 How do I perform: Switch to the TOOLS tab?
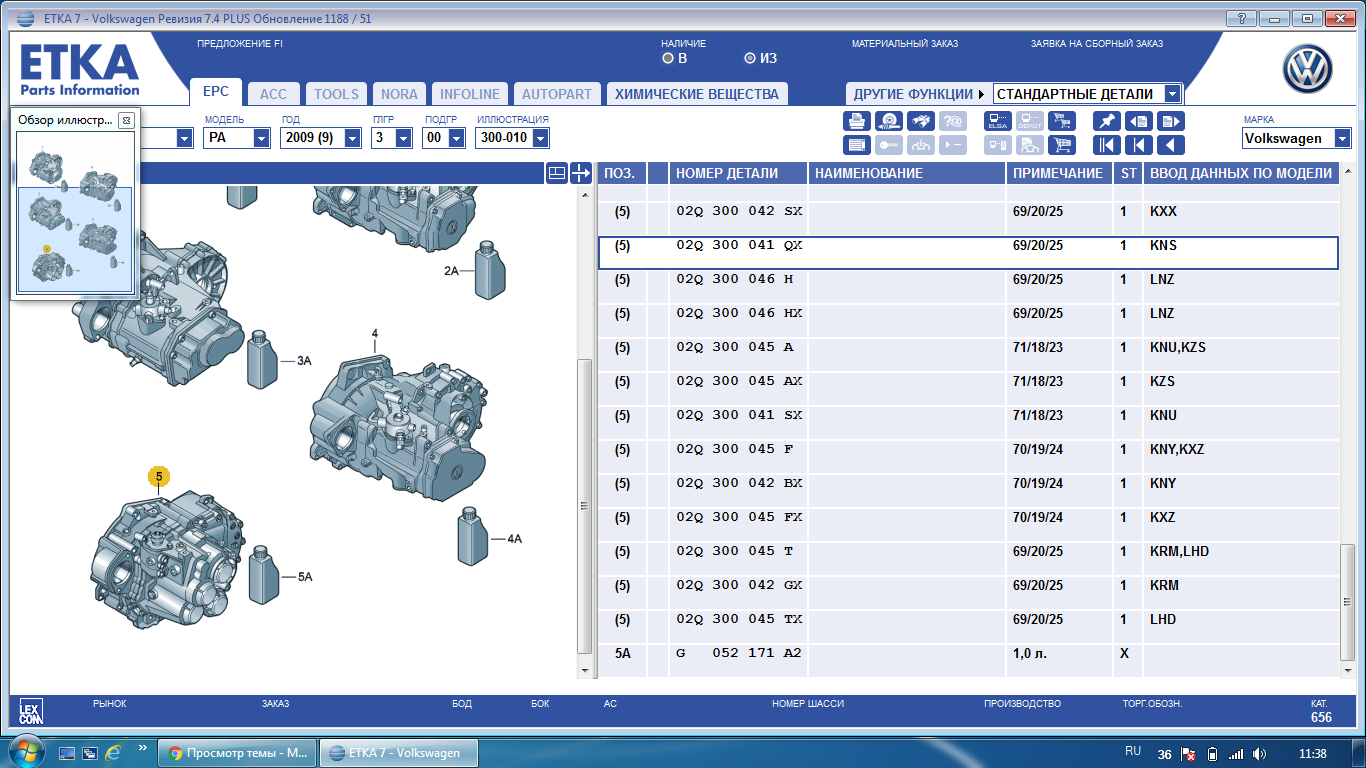coord(336,94)
